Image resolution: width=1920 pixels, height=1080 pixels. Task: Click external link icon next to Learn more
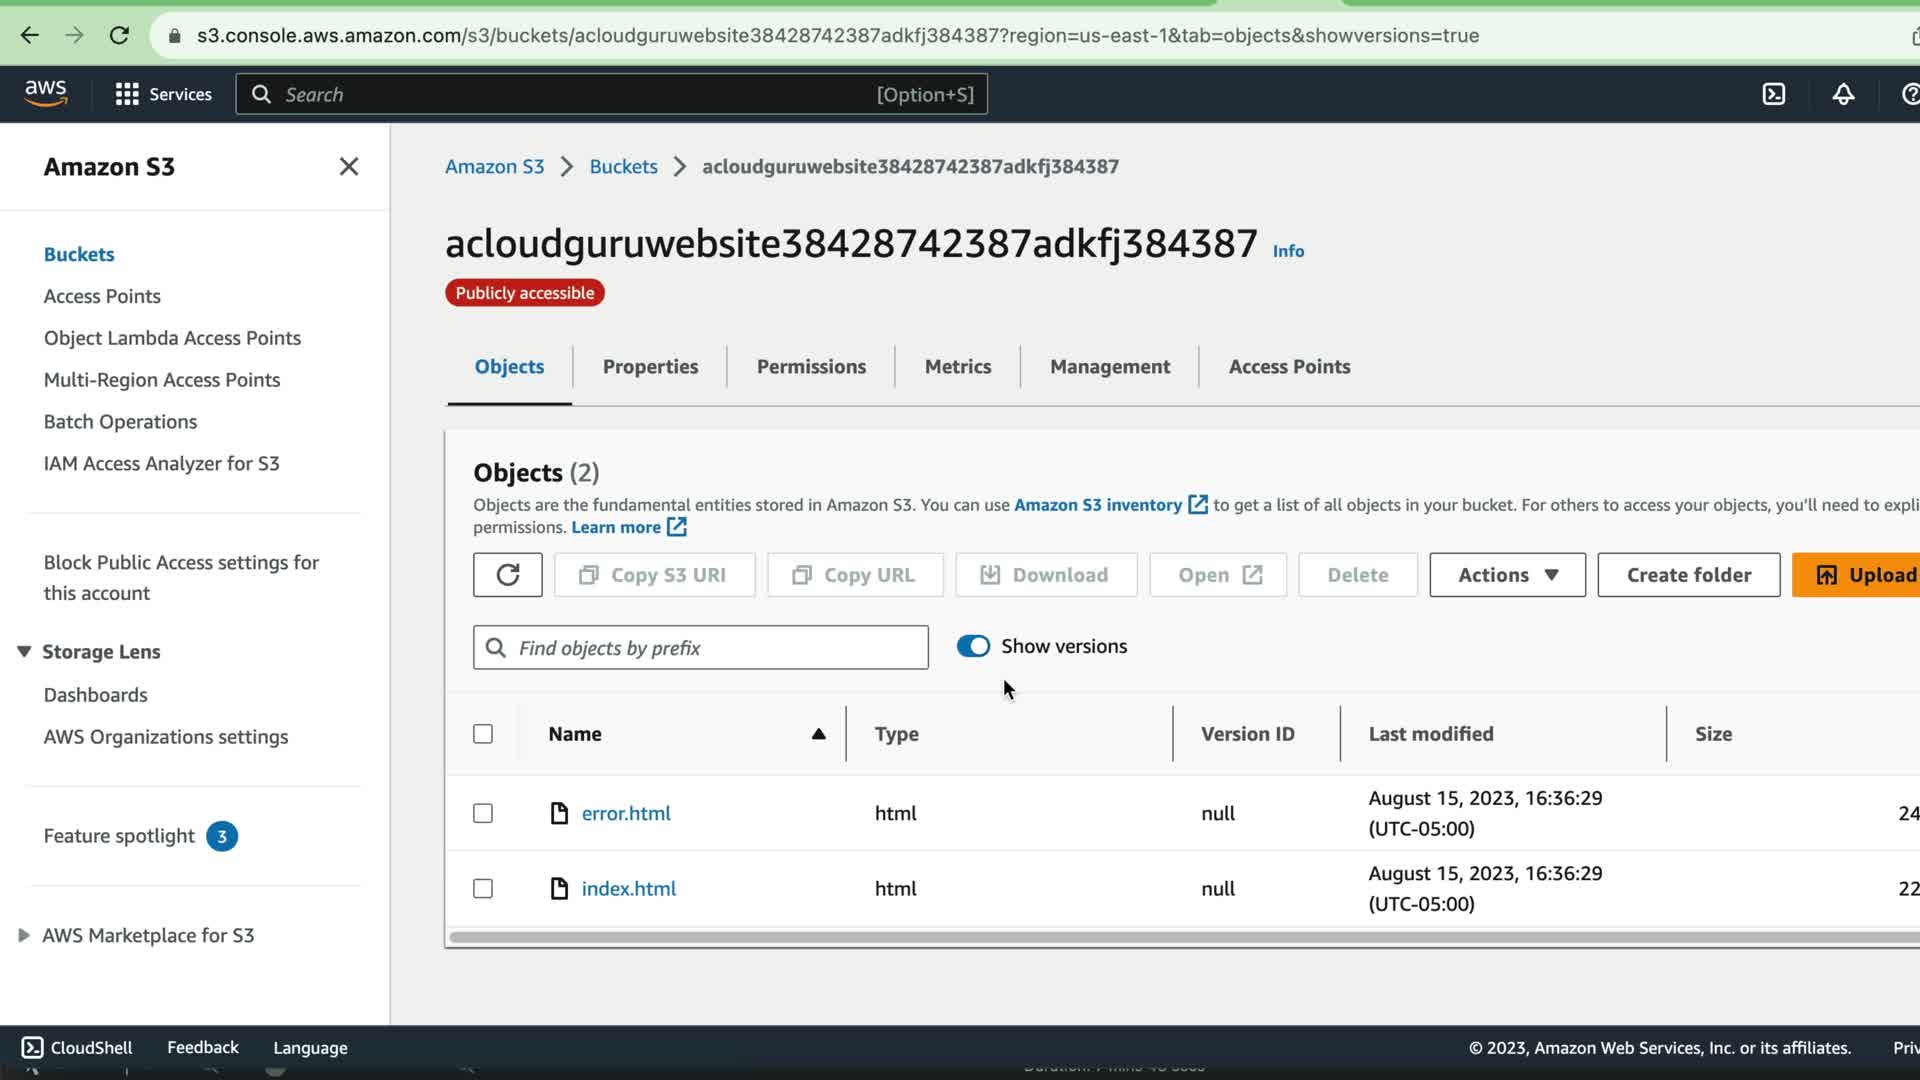pyautogui.click(x=677, y=527)
